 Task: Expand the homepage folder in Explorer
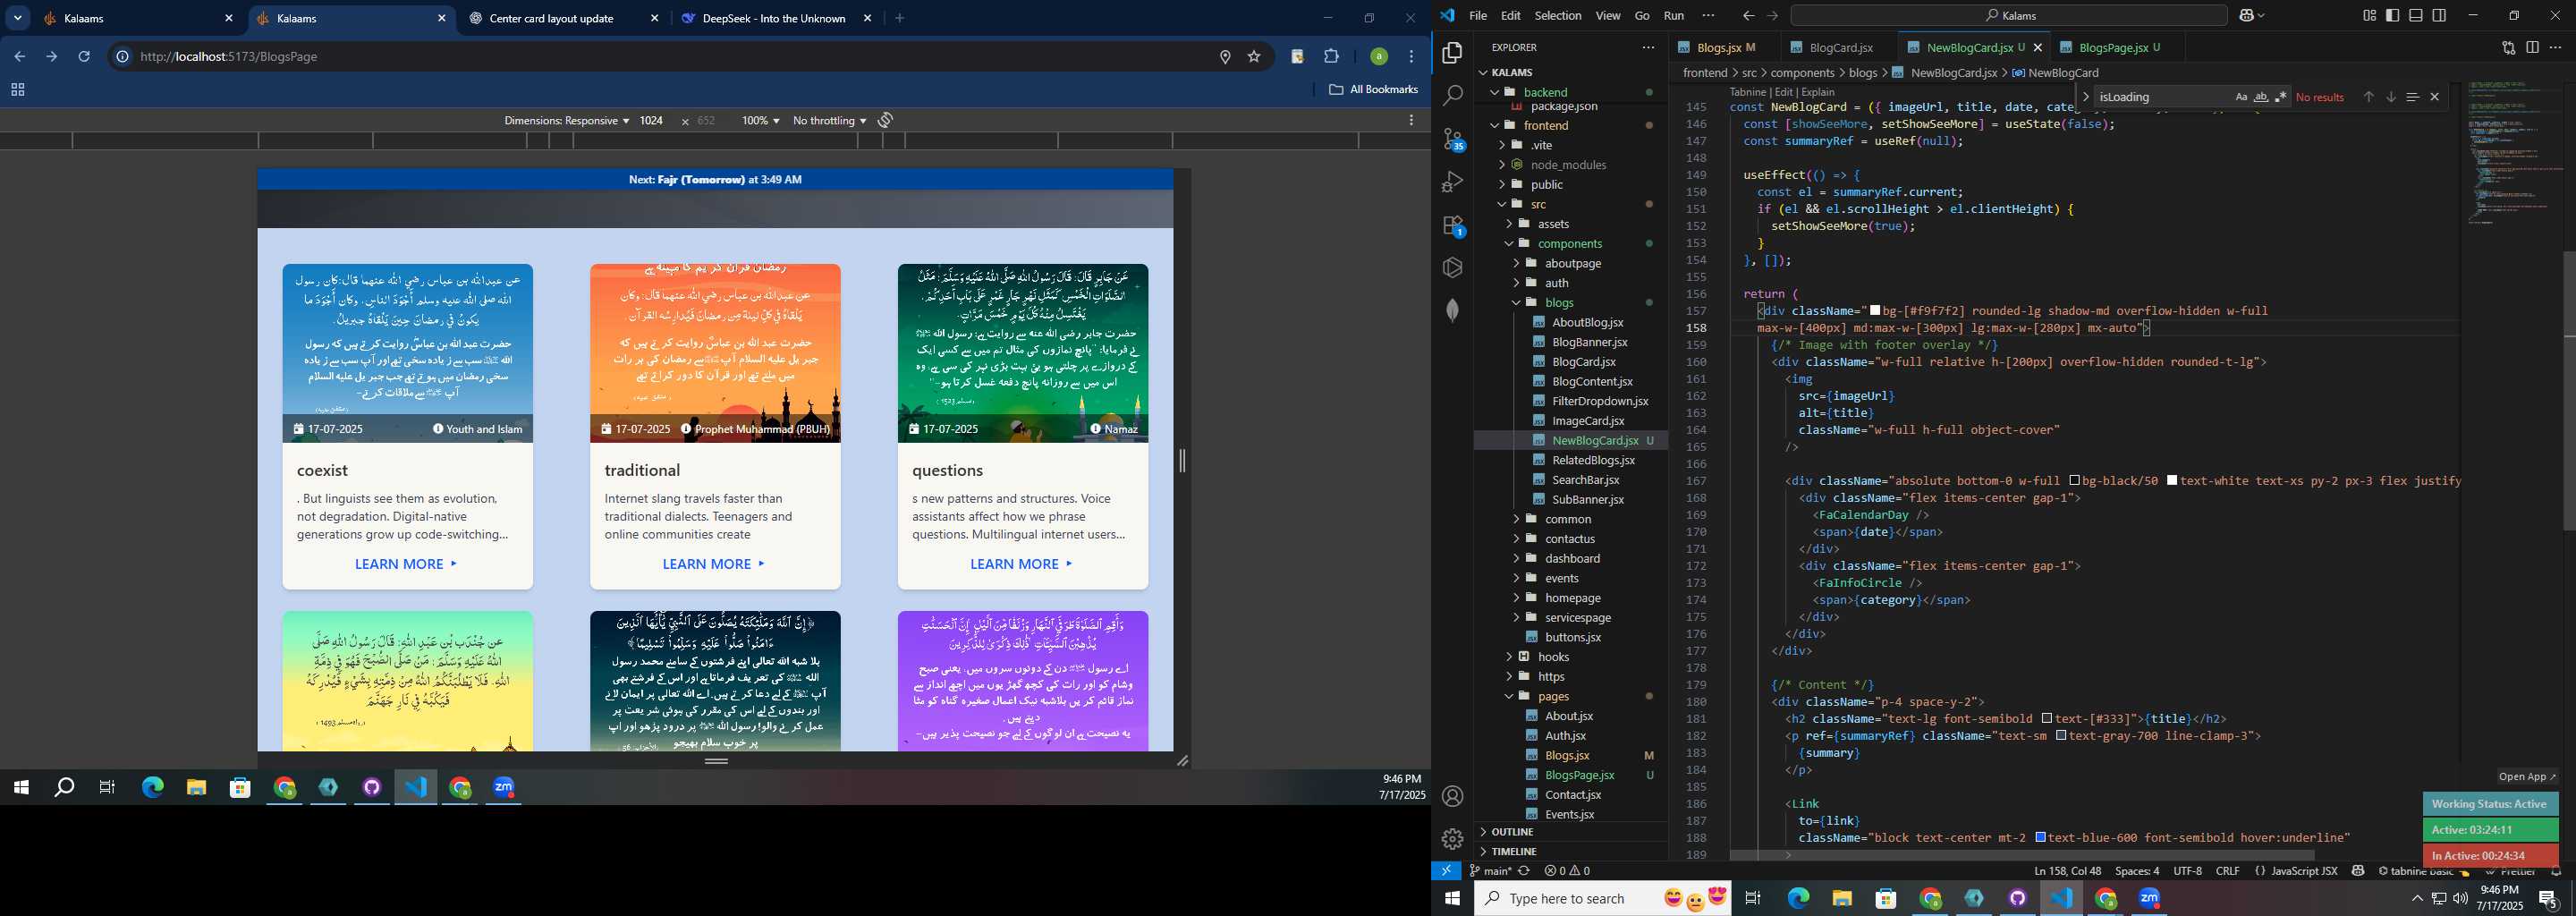pos(1573,598)
